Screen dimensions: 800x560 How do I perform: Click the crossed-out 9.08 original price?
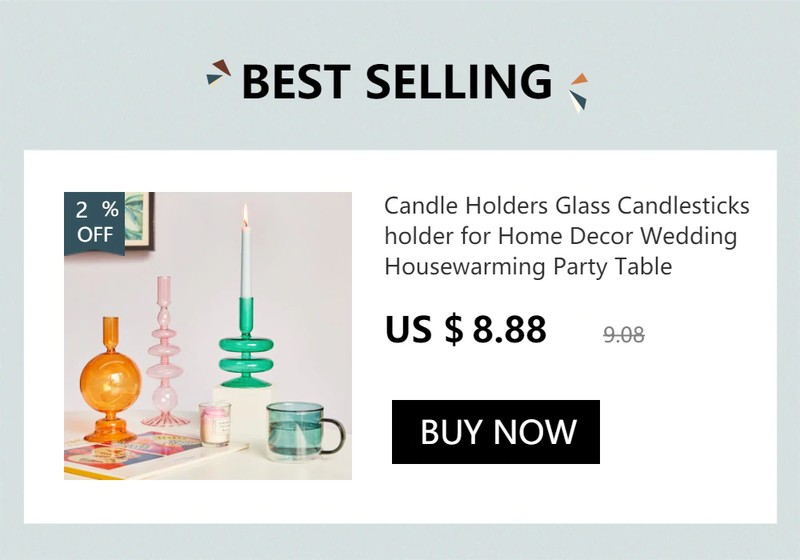[x=623, y=336]
